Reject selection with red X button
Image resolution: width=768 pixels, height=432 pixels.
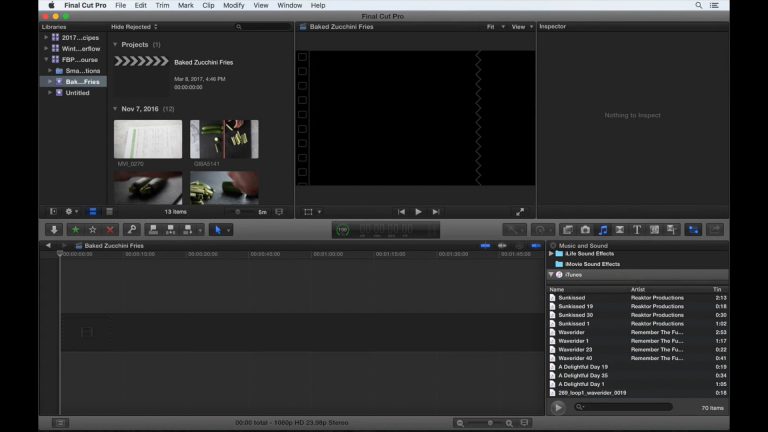pos(110,230)
